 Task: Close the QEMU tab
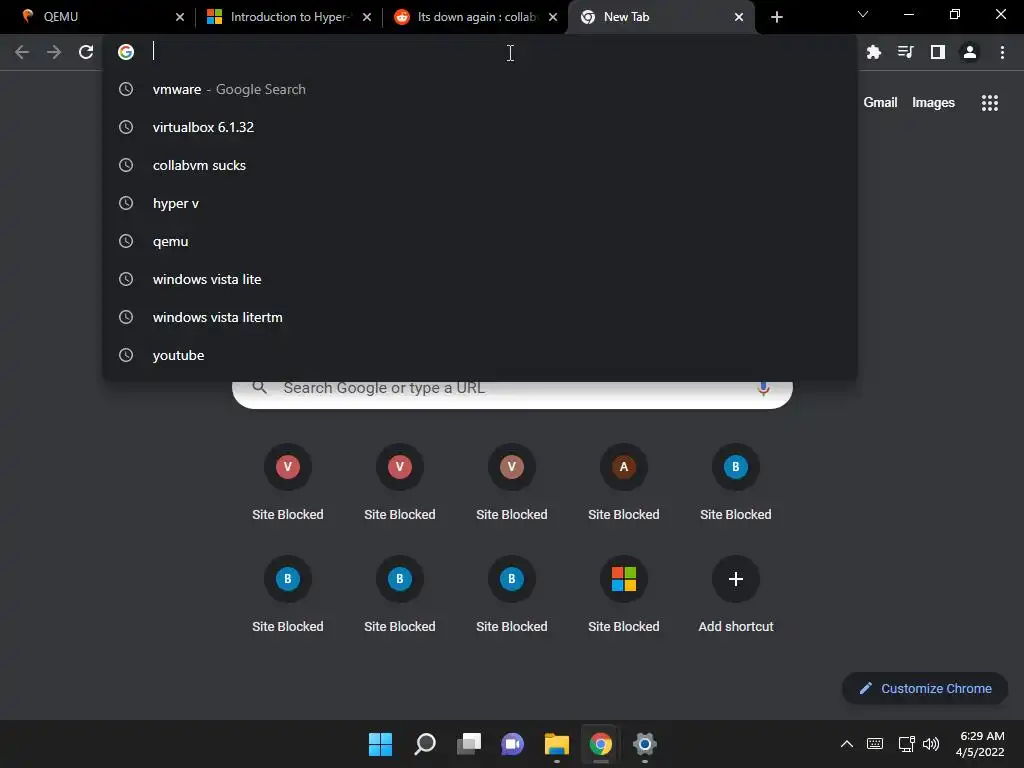click(180, 17)
